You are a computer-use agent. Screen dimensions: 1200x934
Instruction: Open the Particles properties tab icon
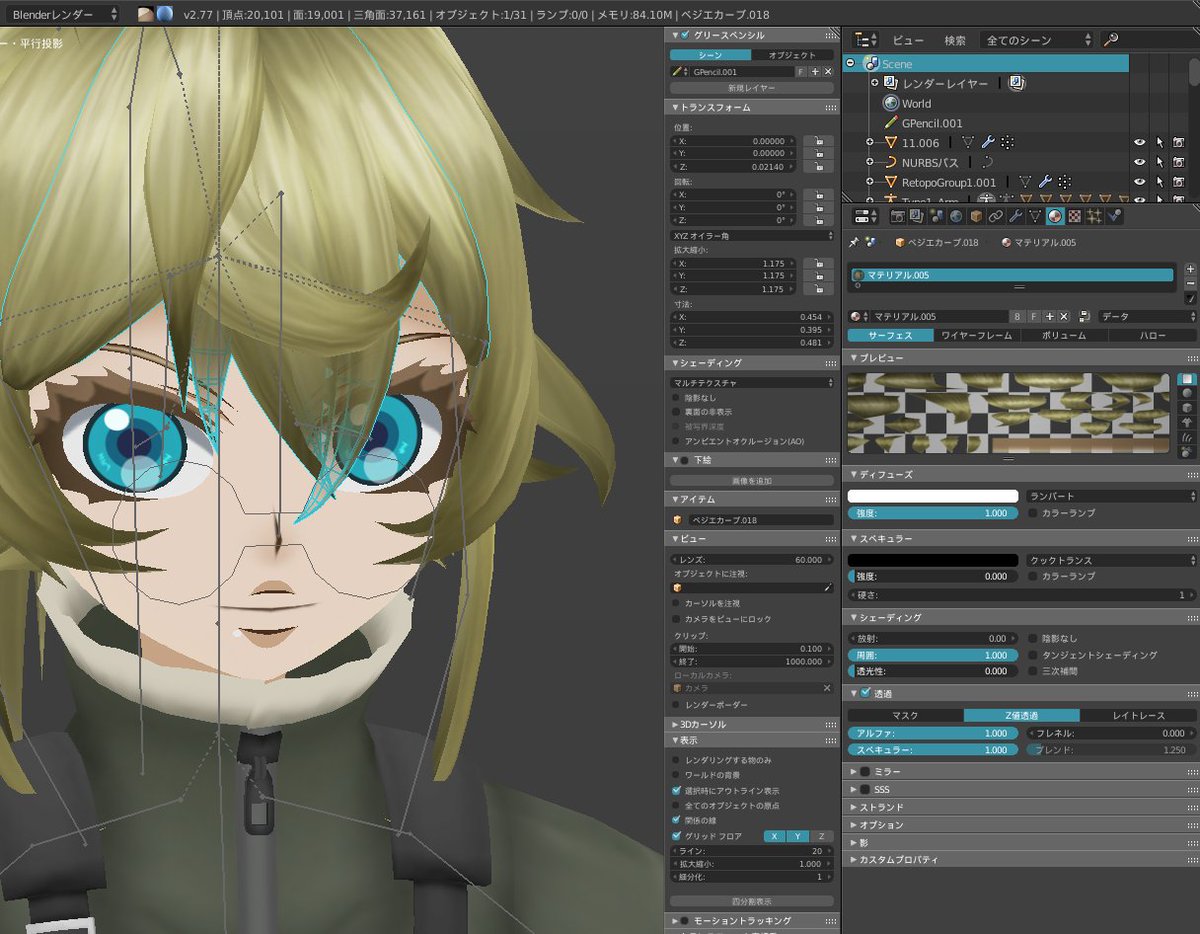1094,216
